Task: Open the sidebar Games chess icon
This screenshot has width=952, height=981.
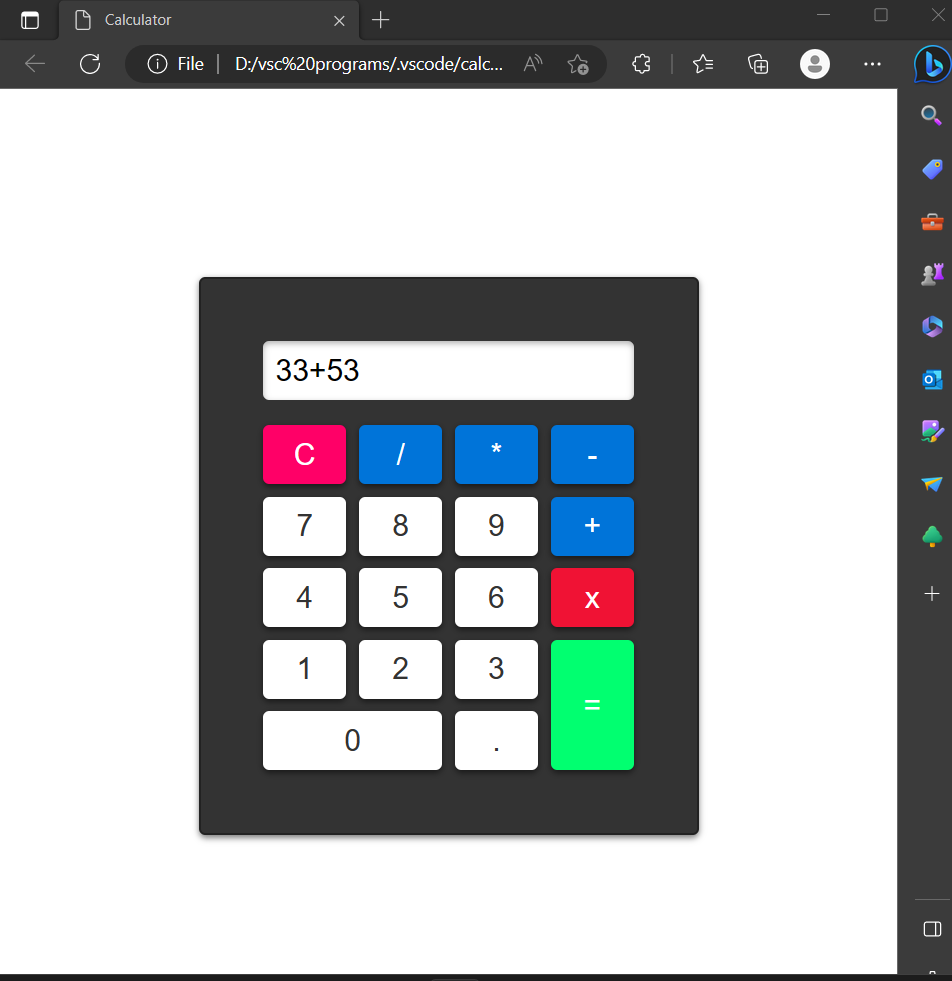Action: 932,274
